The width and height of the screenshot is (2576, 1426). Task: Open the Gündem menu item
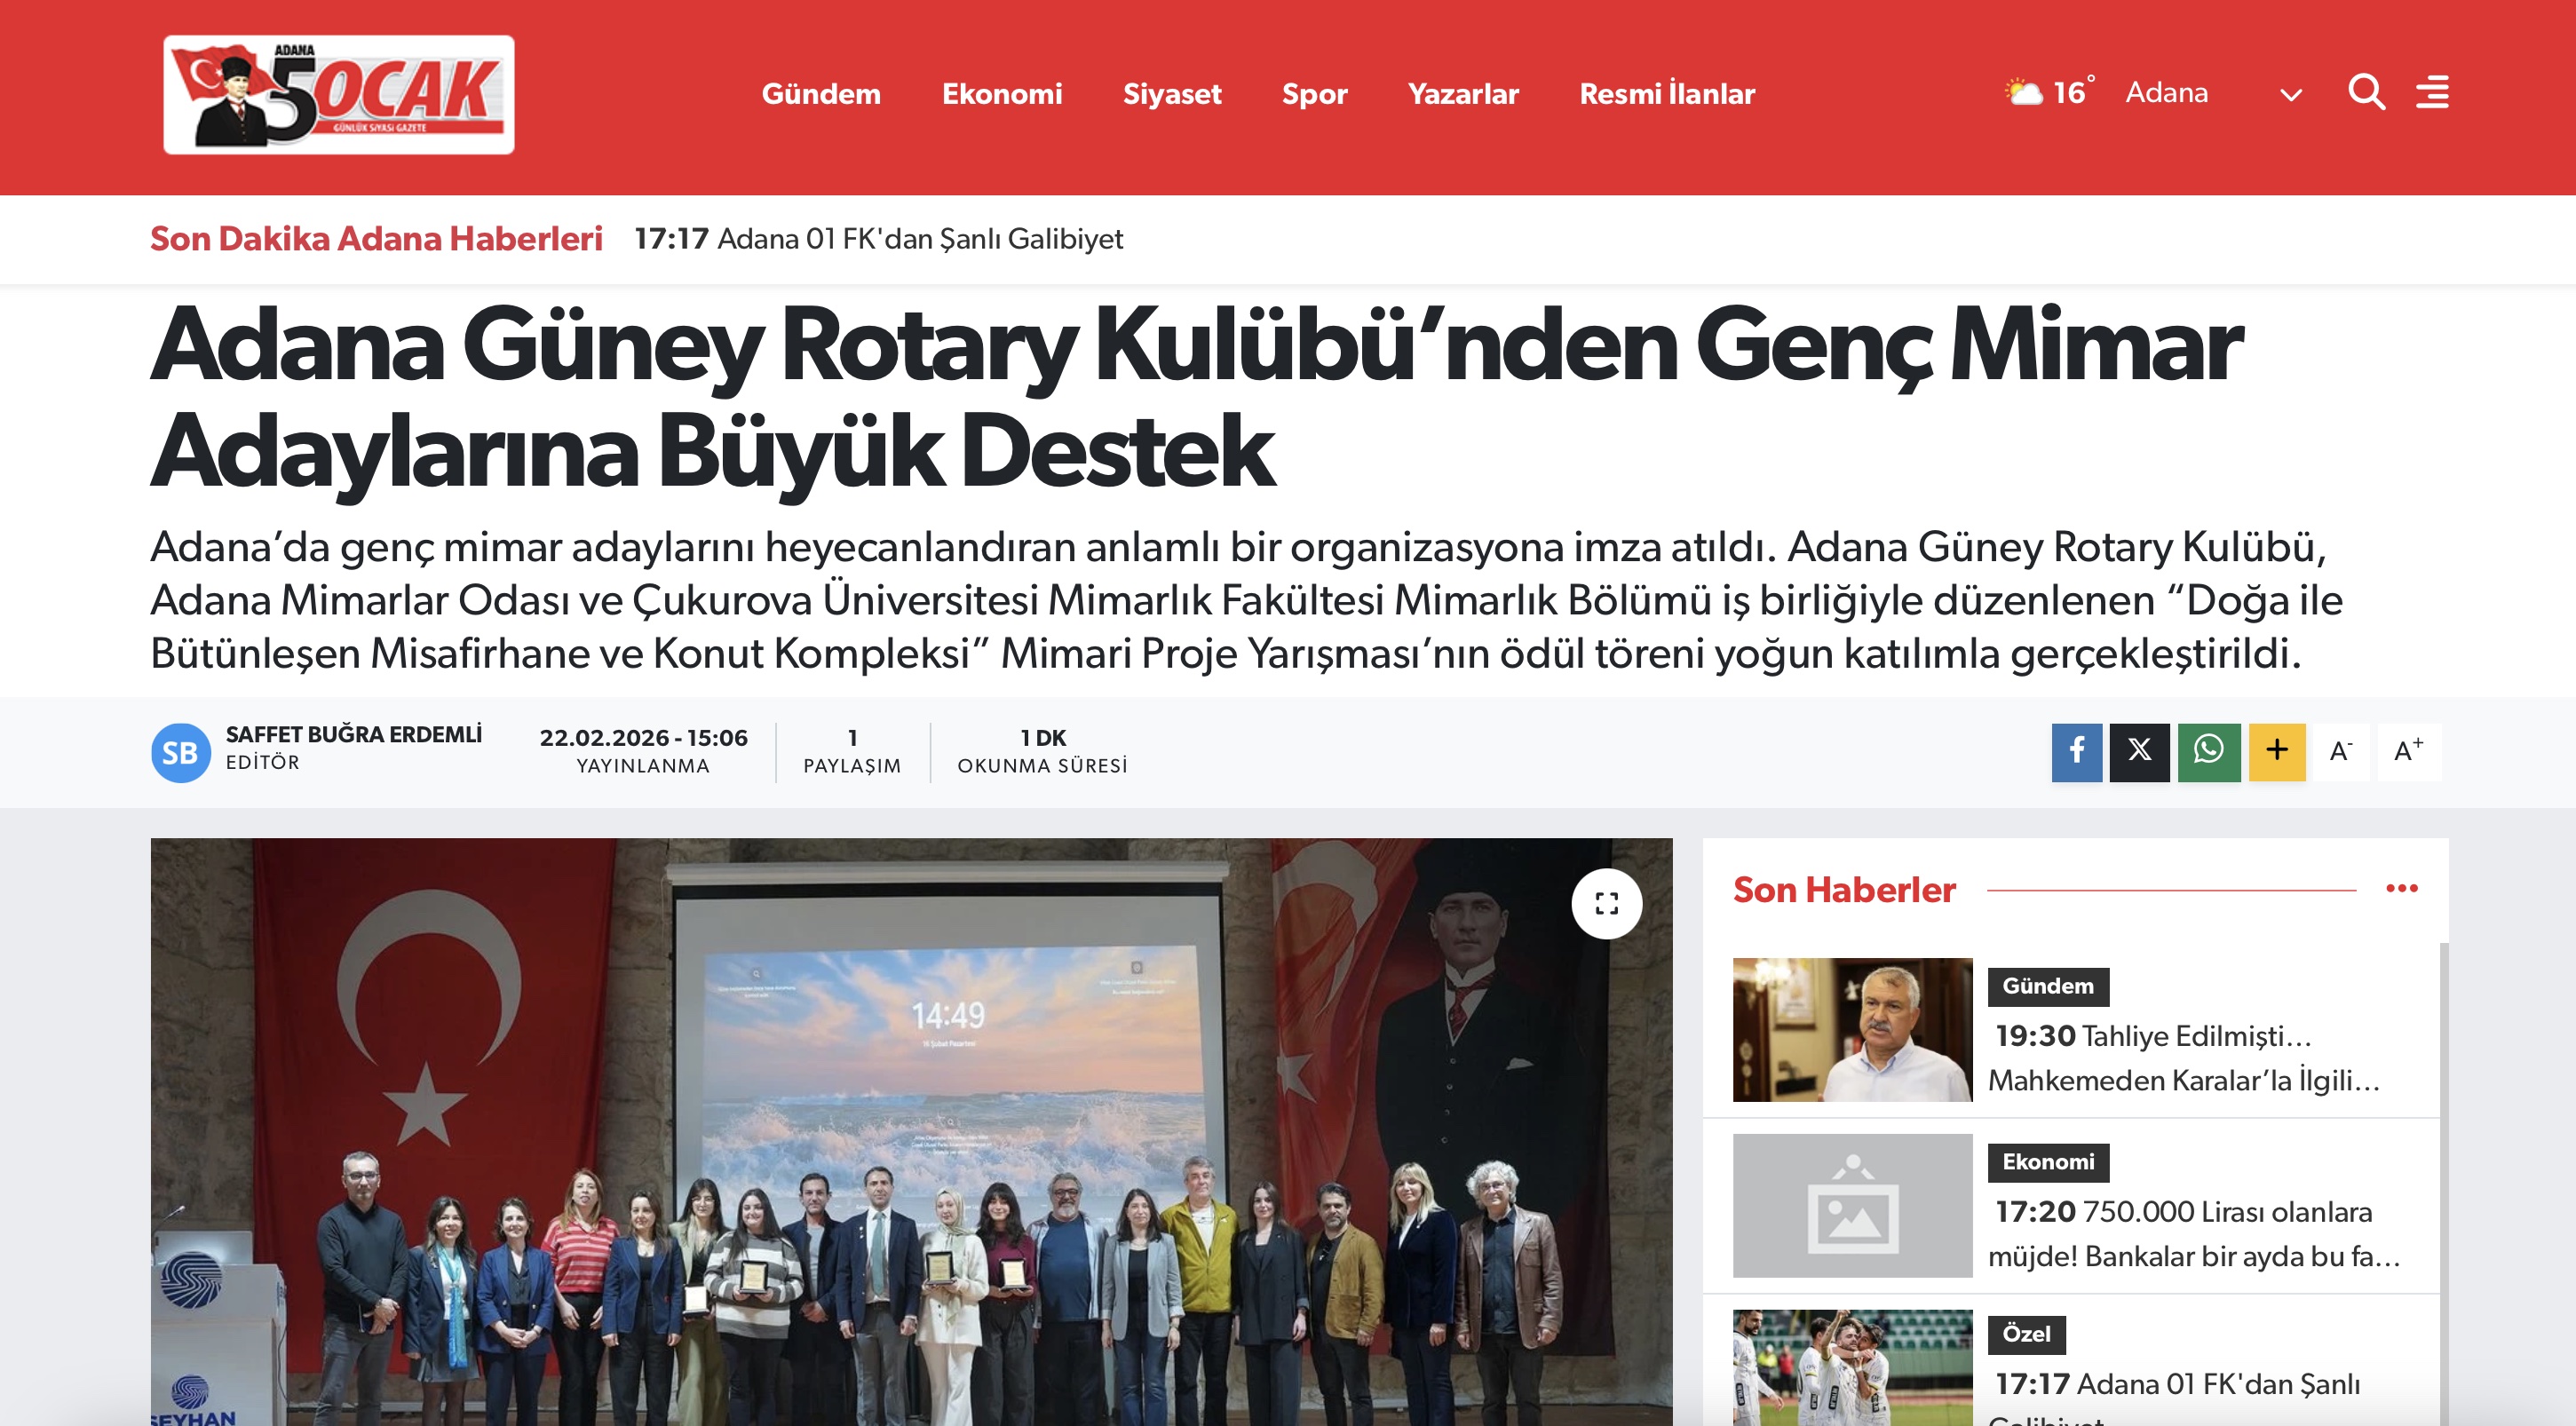[x=821, y=94]
